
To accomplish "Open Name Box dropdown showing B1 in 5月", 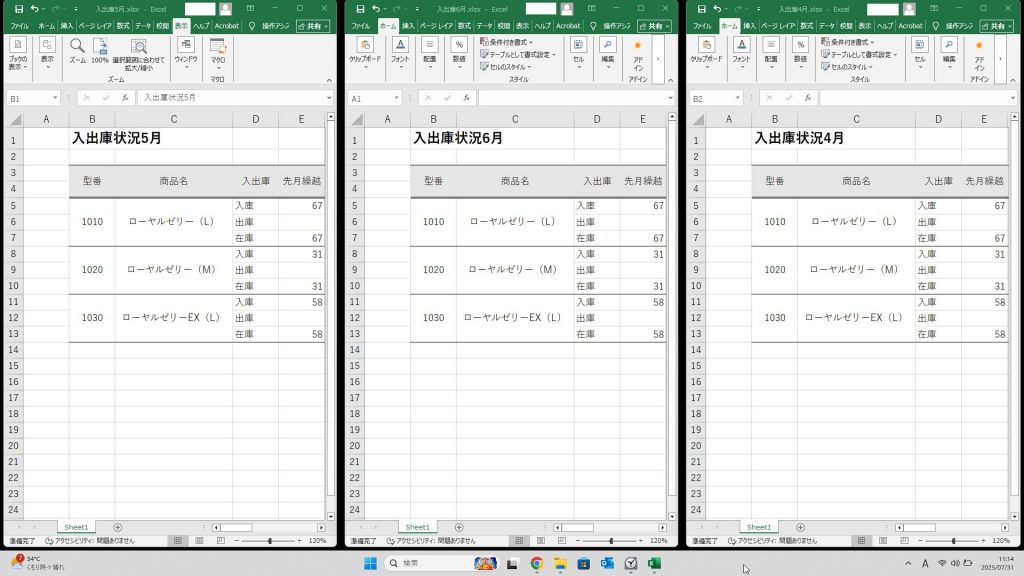I will [55, 98].
